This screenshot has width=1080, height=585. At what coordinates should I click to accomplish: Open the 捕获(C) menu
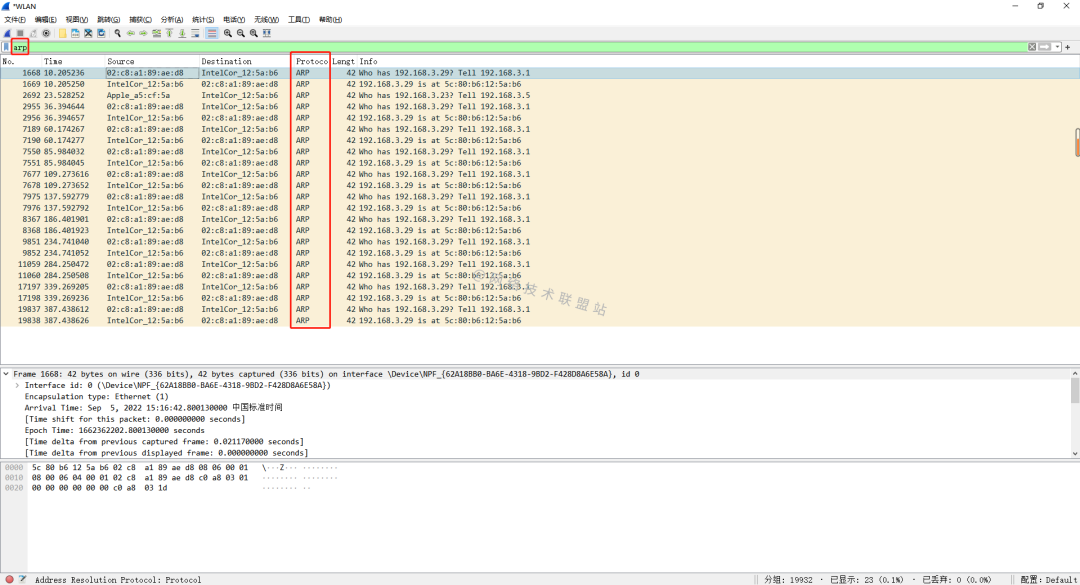click(x=141, y=19)
